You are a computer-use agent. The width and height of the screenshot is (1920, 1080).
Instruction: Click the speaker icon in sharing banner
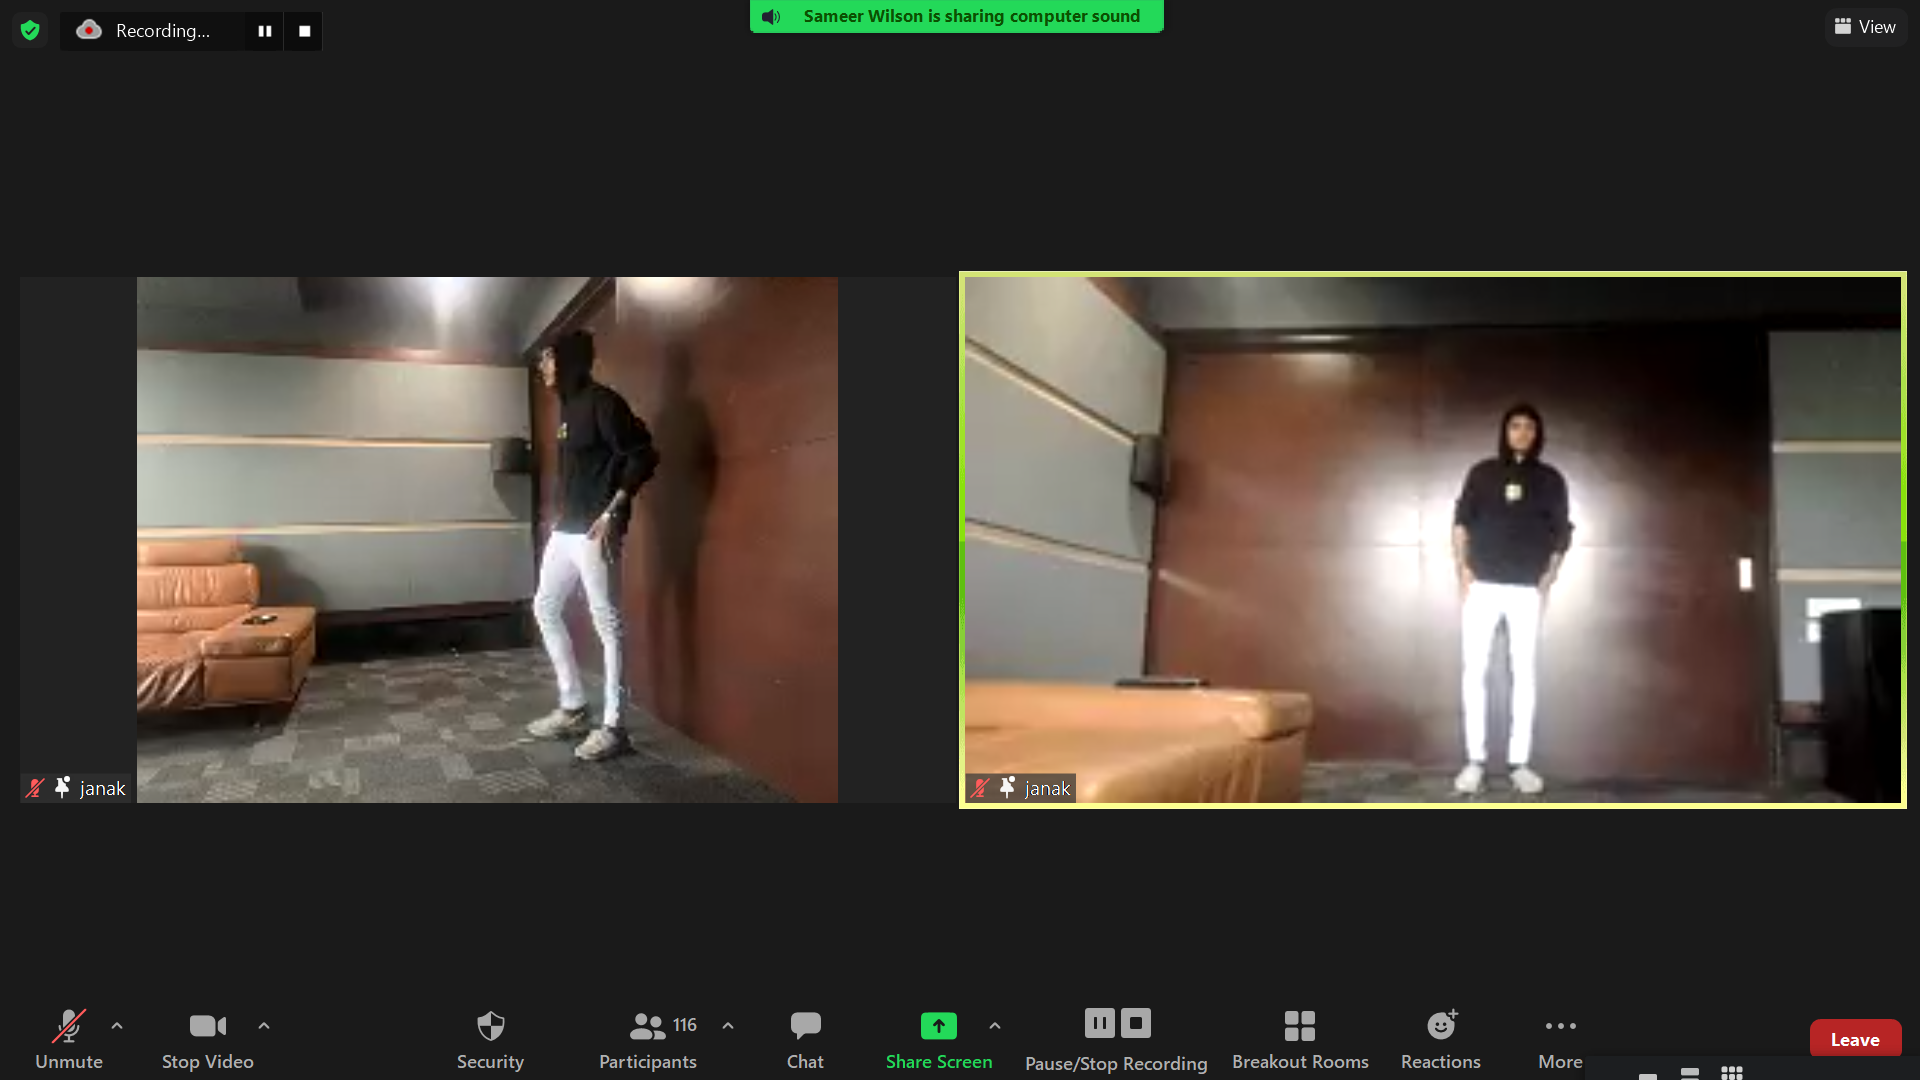(771, 16)
